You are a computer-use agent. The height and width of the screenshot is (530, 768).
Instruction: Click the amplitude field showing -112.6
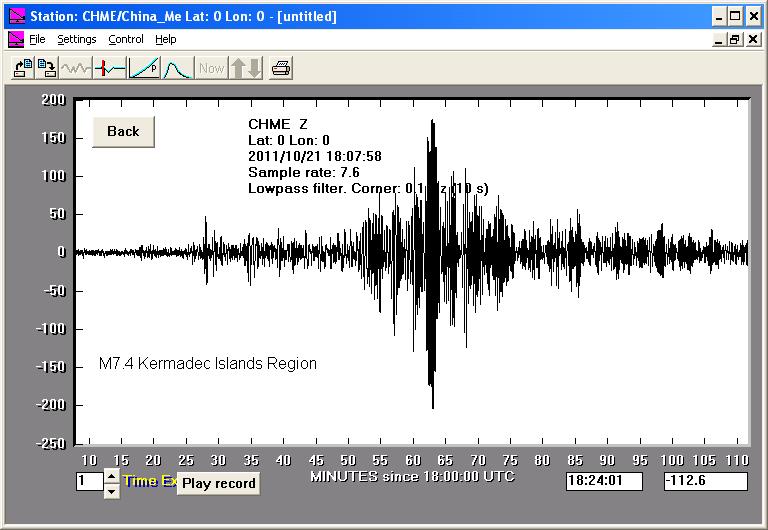pyautogui.click(x=705, y=481)
